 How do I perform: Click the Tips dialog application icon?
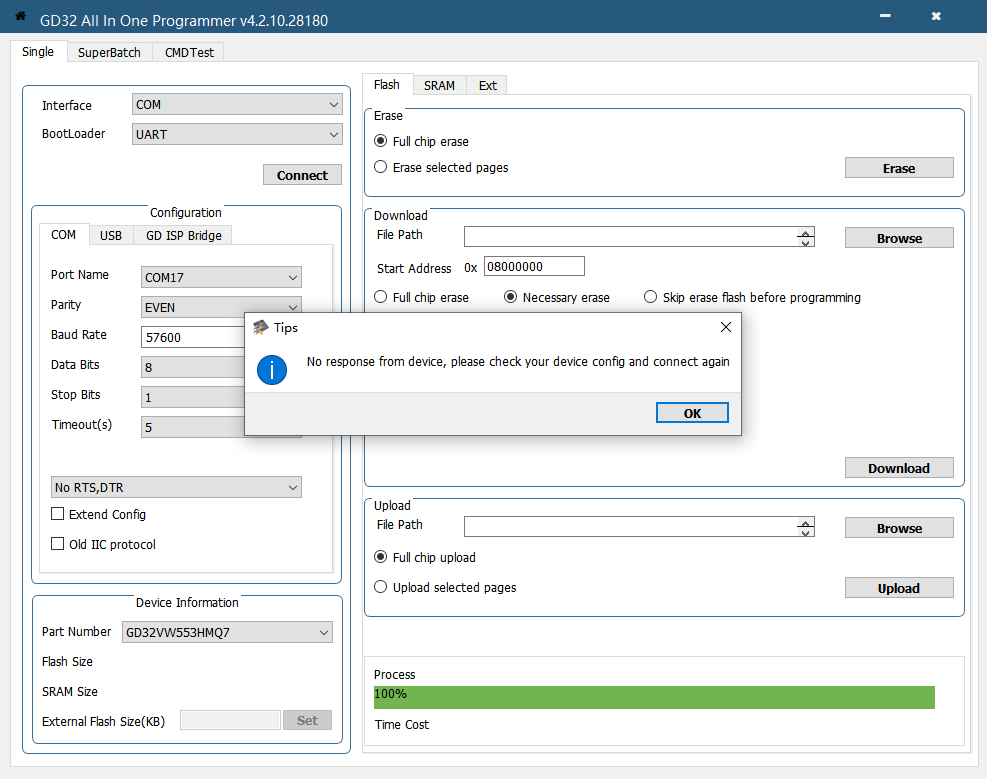tap(260, 328)
